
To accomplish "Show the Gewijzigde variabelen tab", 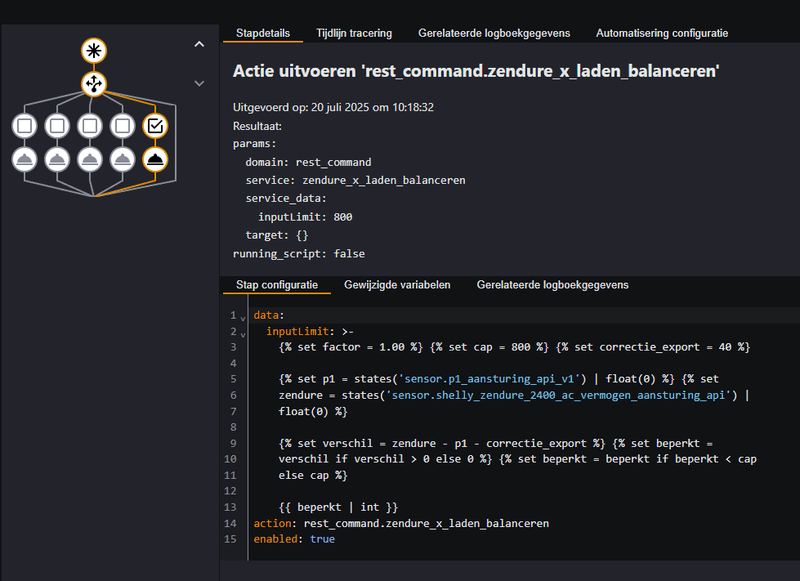I will click(397, 285).
